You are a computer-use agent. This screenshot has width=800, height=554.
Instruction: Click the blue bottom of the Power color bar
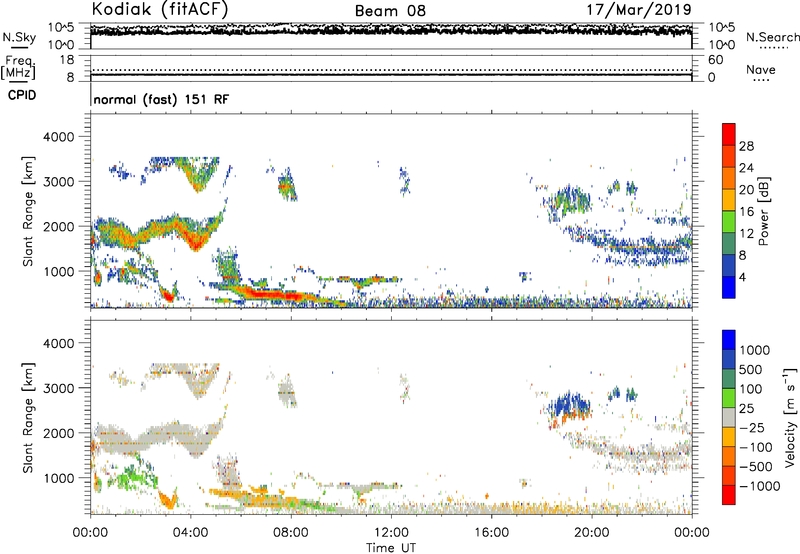pyautogui.click(x=729, y=287)
